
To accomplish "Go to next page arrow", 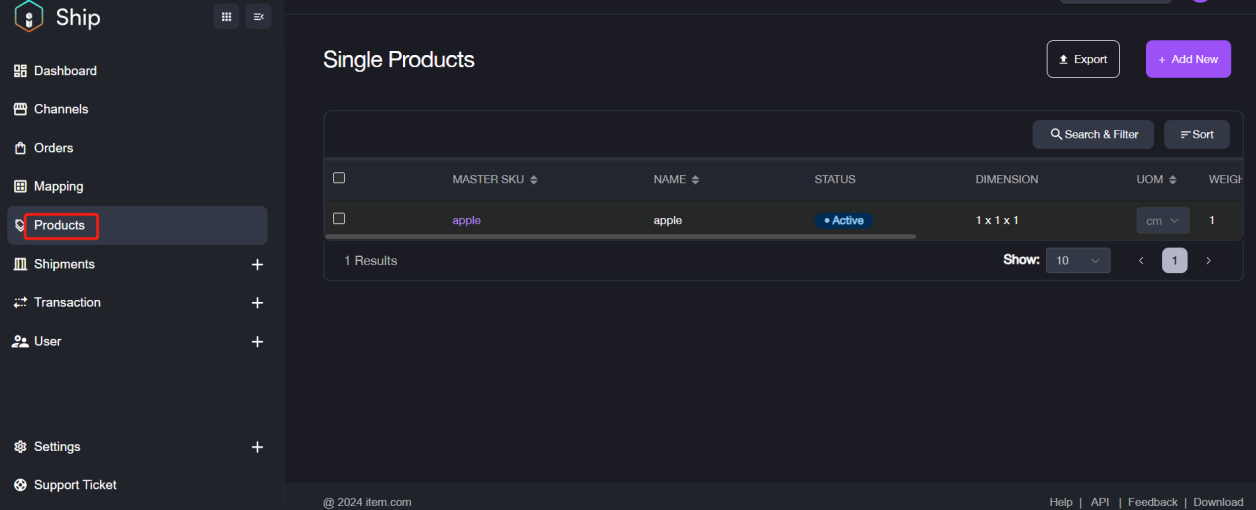I will coord(1208,261).
